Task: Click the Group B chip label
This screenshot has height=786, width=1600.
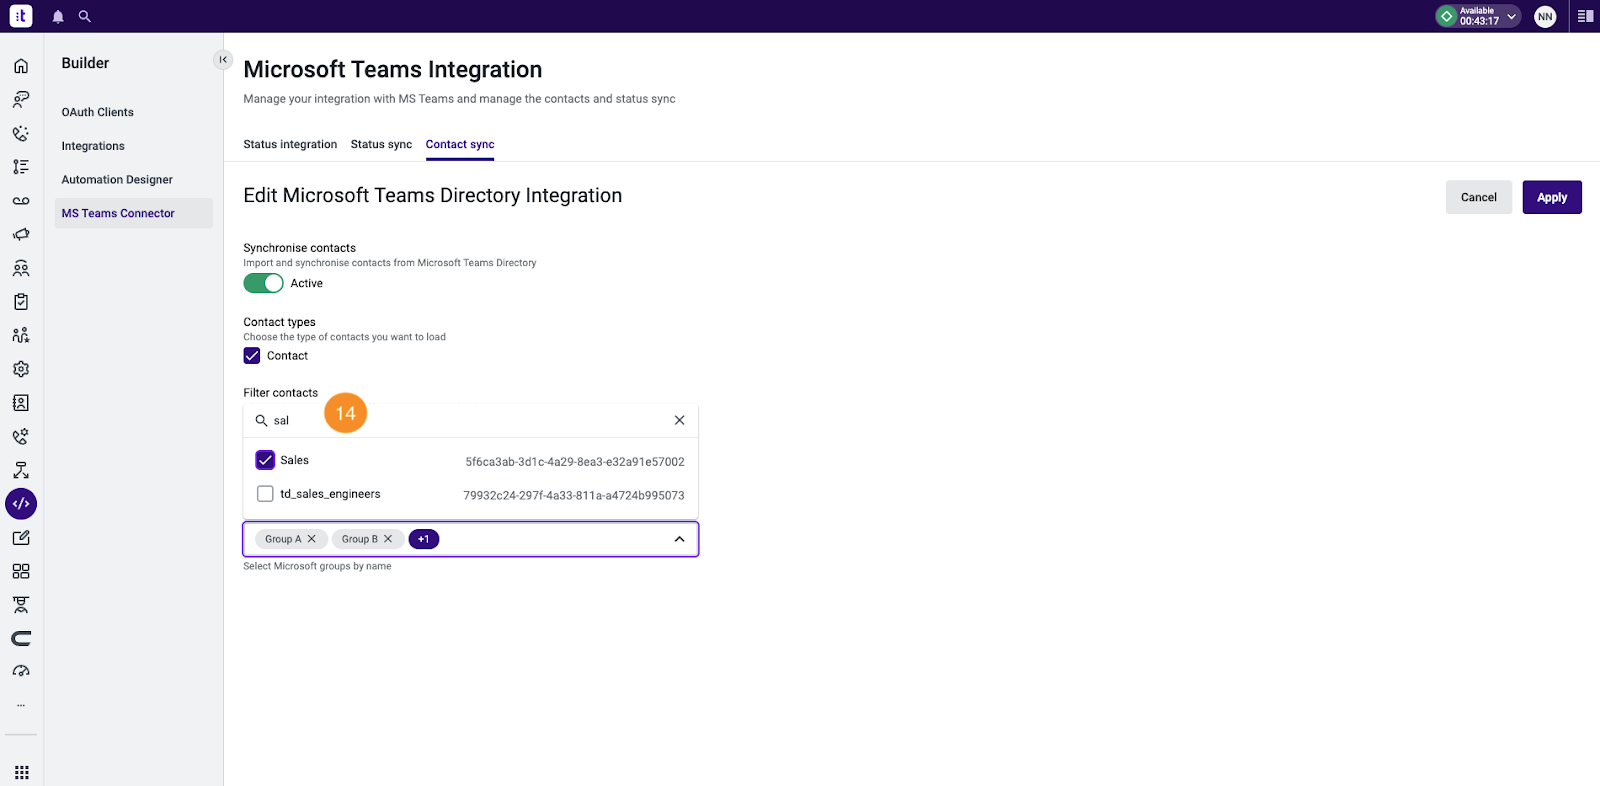Action: coord(360,539)
